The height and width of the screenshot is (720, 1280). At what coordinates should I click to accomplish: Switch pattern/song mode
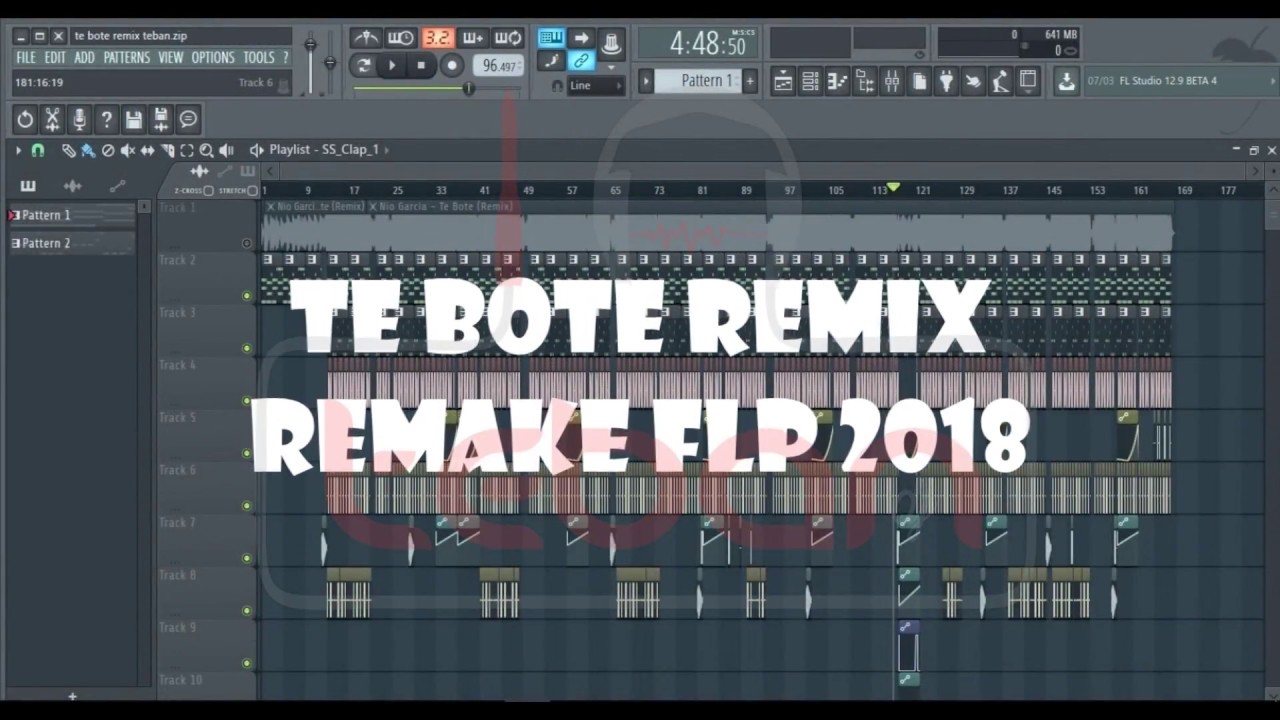coord(364,66)
